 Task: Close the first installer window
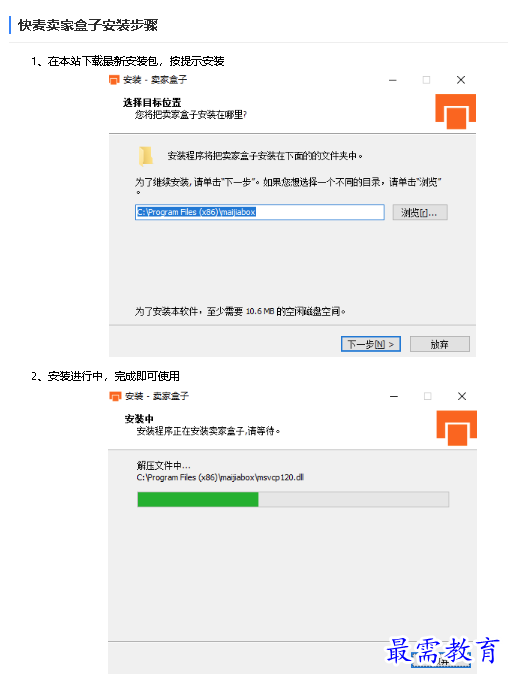click(x=461, y=80)
